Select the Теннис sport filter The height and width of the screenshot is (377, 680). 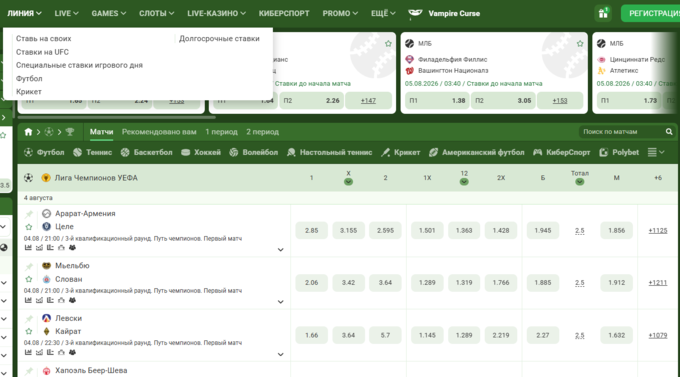click(x=93, y=152)
